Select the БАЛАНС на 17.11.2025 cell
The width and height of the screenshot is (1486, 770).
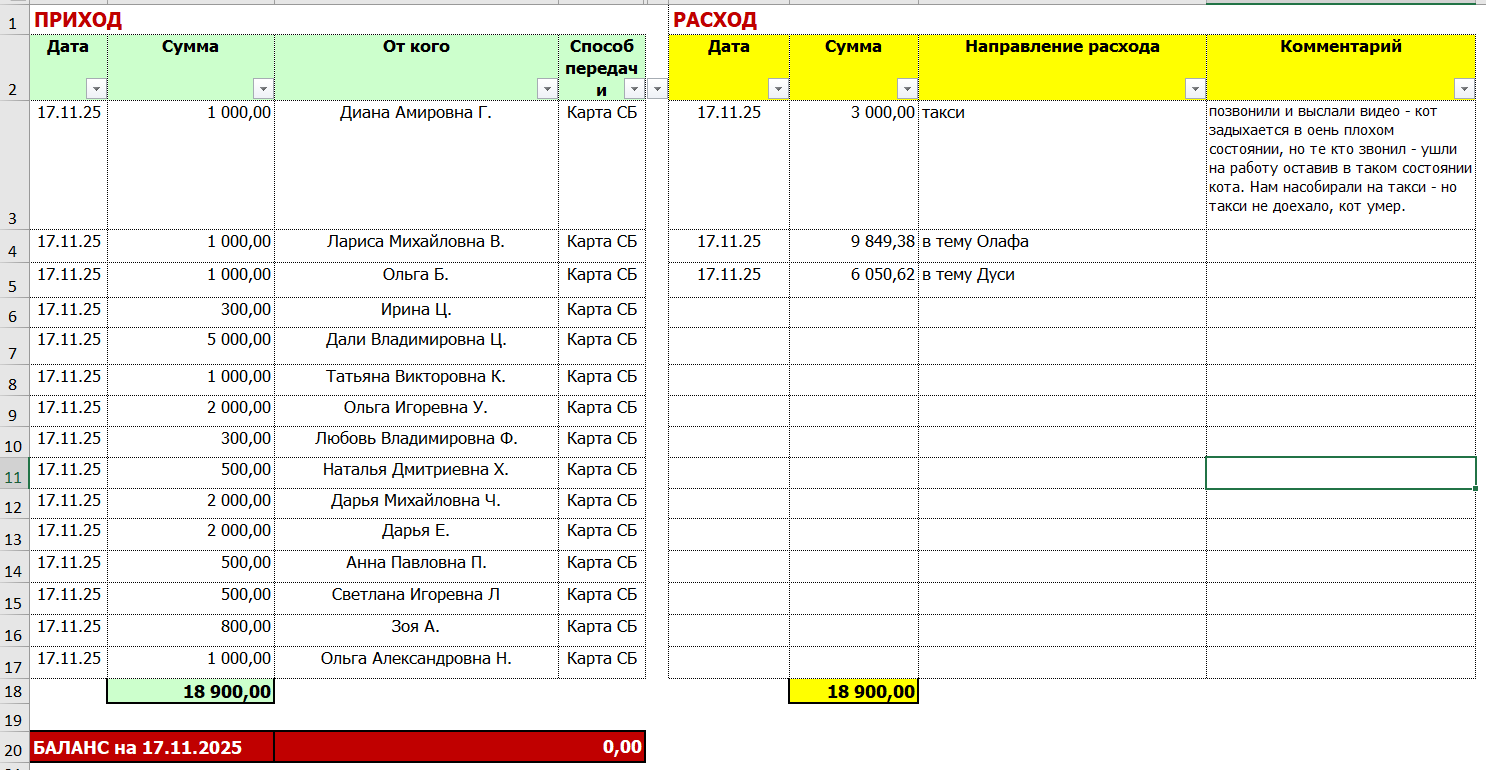152,747
